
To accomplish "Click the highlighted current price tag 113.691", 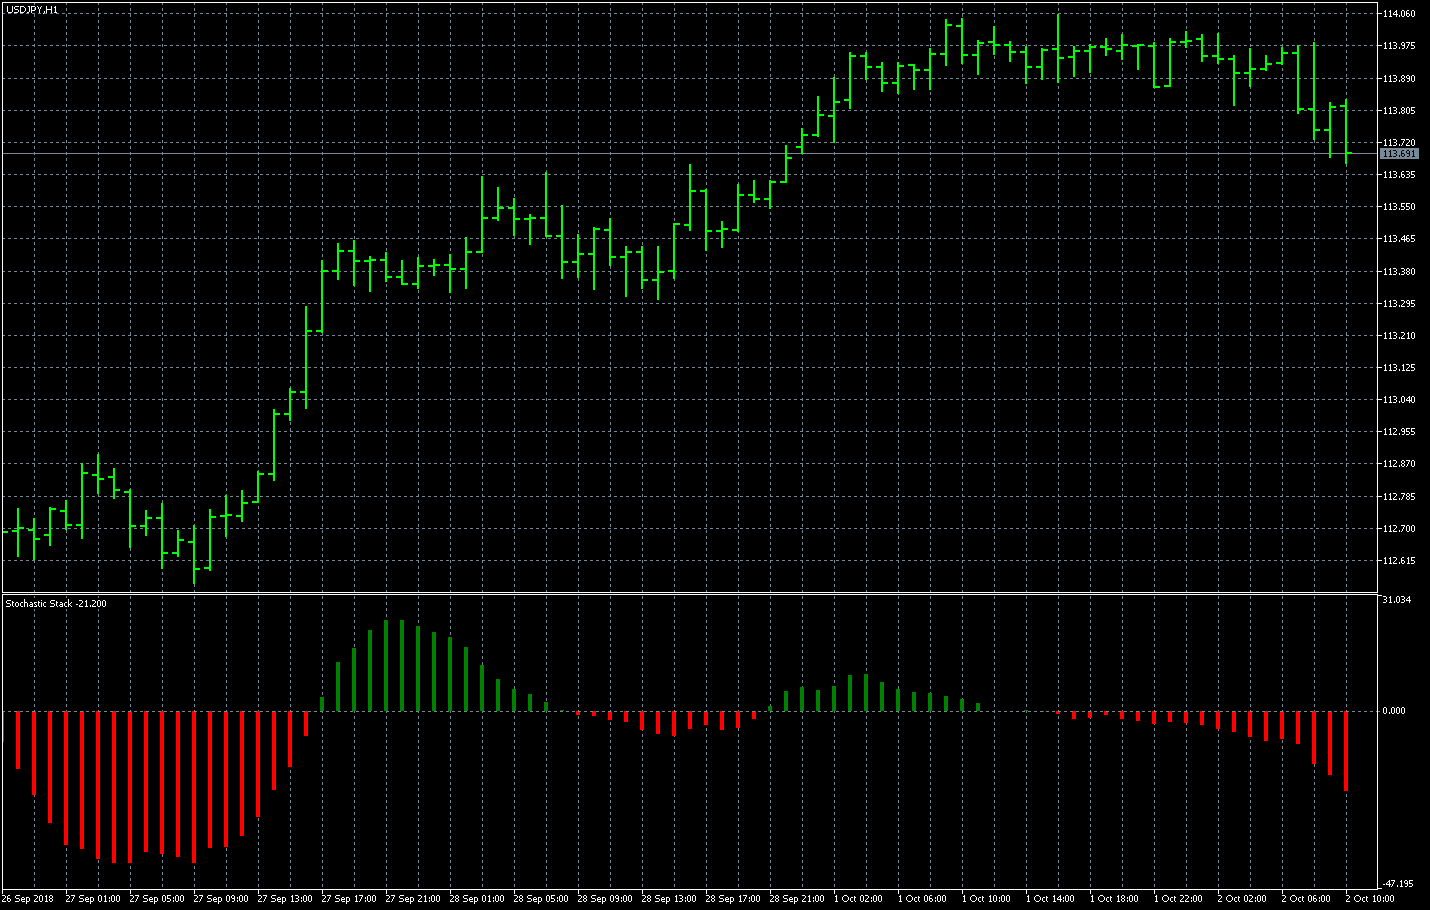I will click(1399, 154).
